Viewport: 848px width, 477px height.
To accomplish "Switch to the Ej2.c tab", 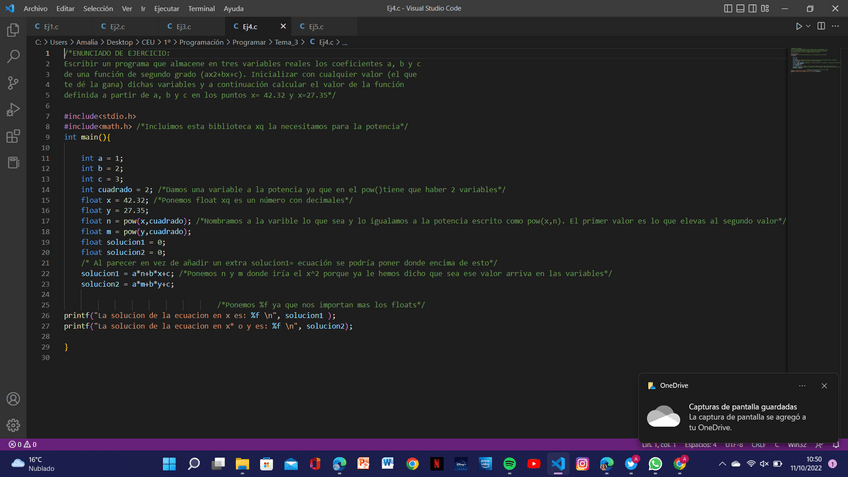I will [117, 26].
